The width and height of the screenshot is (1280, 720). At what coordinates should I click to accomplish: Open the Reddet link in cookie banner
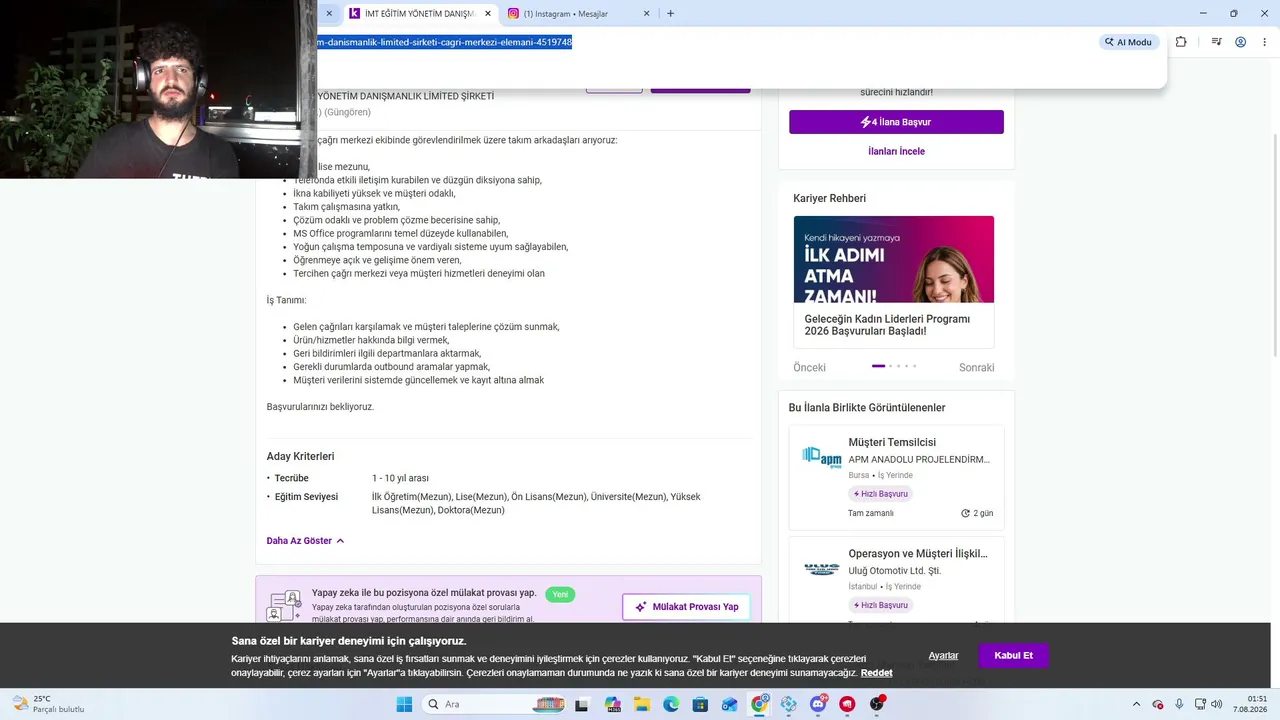(876, 673)
